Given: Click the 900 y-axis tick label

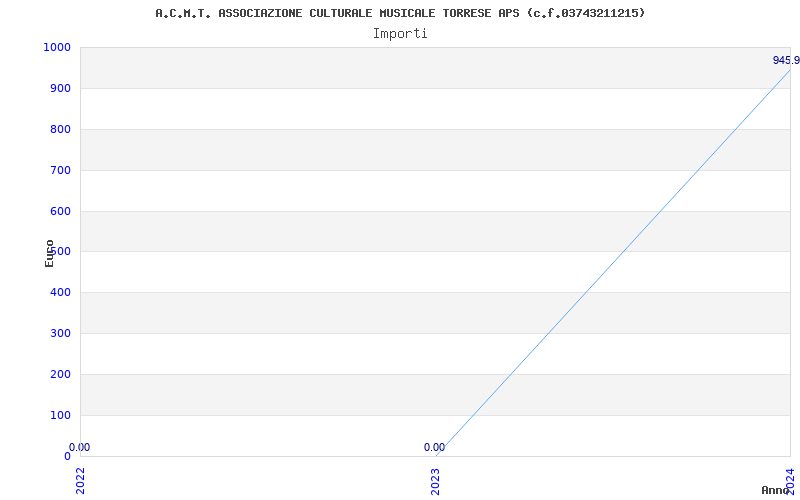Looking at the screenshot, I should (x=60, y=88).
